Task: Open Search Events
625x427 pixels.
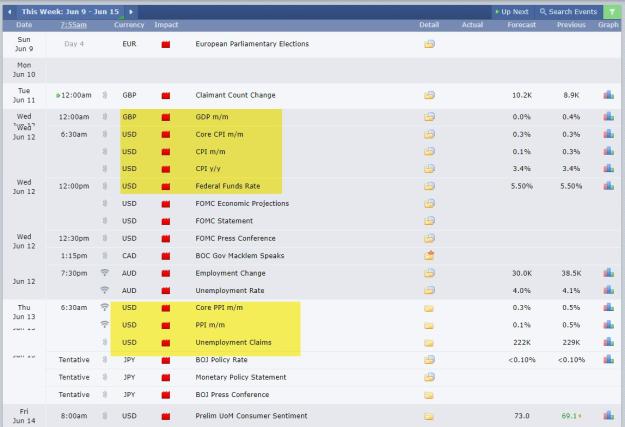Action: pos(569,12)
